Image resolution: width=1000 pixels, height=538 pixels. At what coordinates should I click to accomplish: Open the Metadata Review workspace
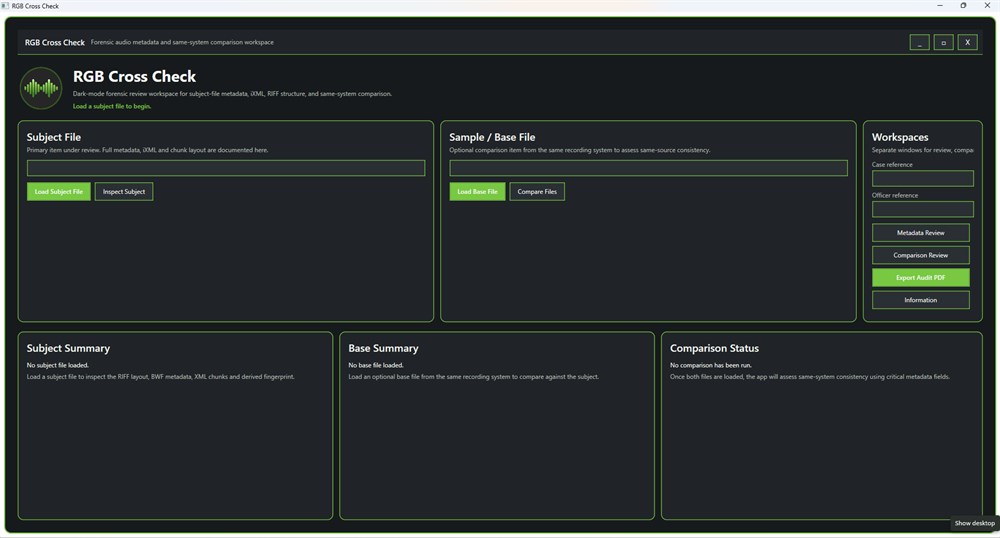920,233
